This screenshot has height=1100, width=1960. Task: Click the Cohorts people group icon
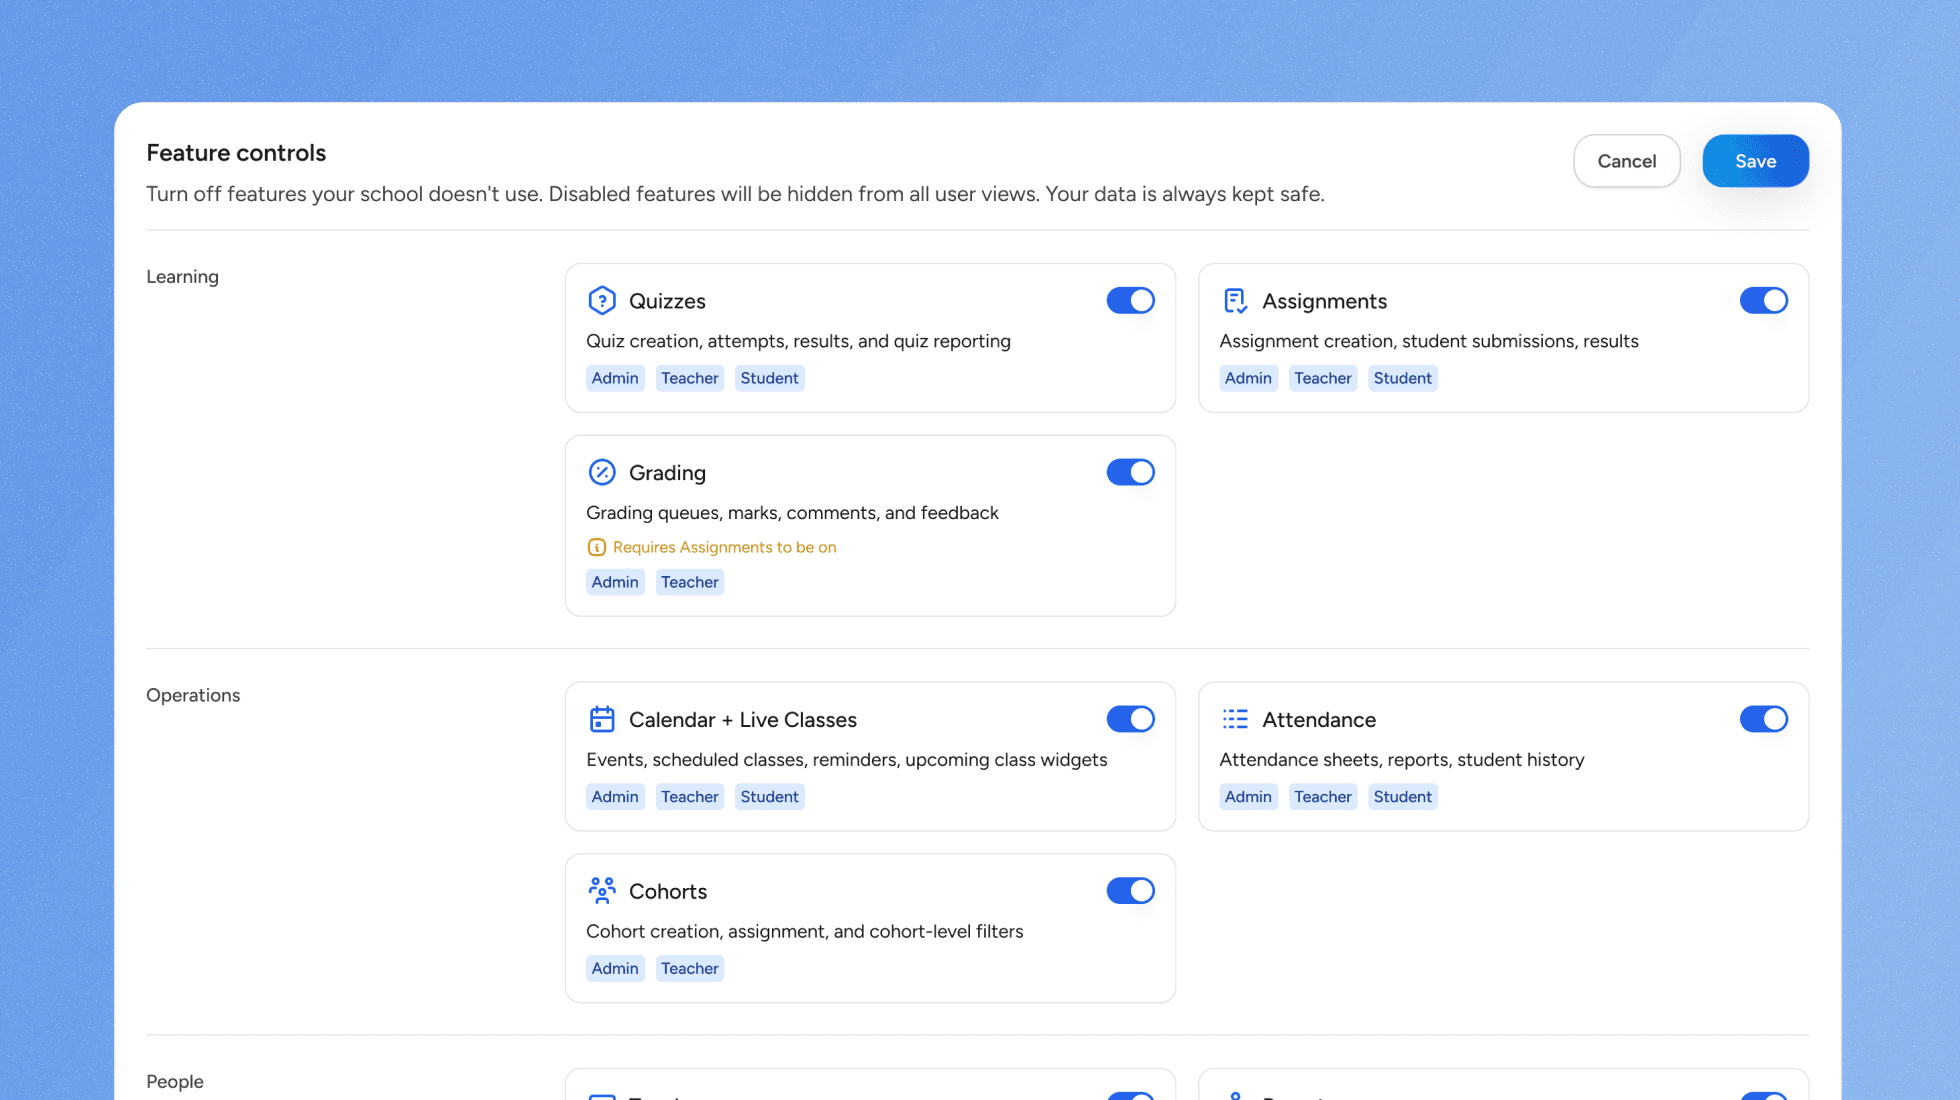pos(602,890)
